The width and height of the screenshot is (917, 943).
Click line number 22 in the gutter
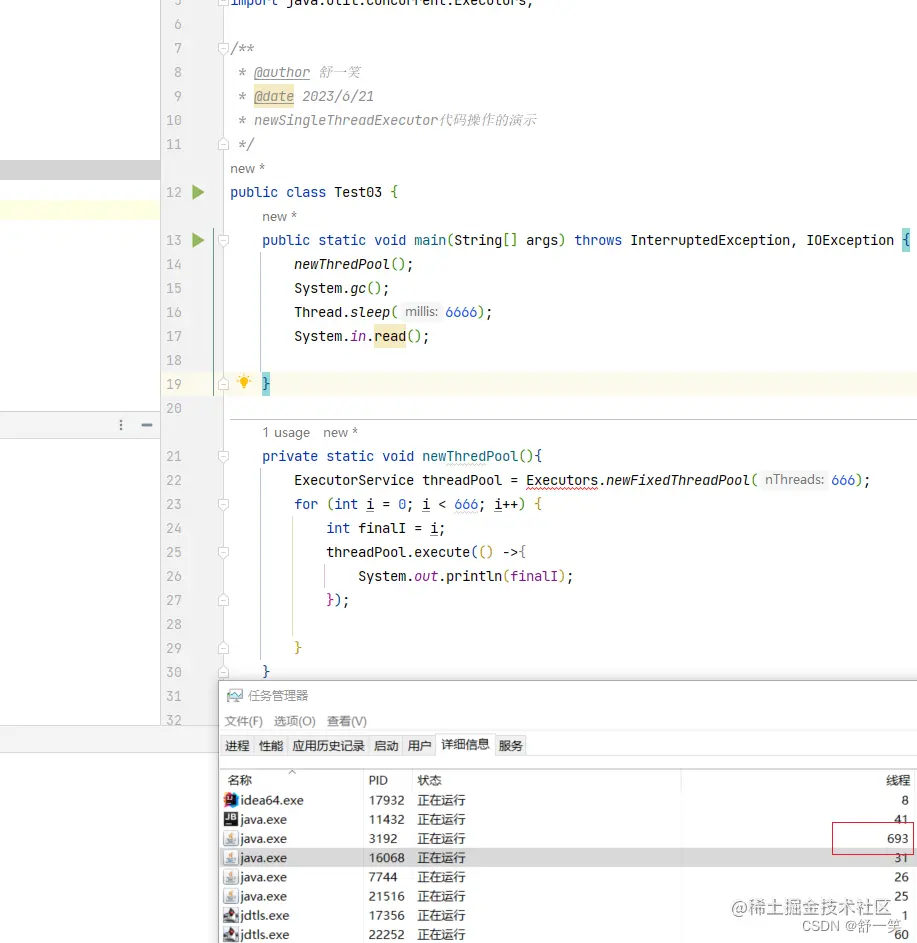pos(174,481)
